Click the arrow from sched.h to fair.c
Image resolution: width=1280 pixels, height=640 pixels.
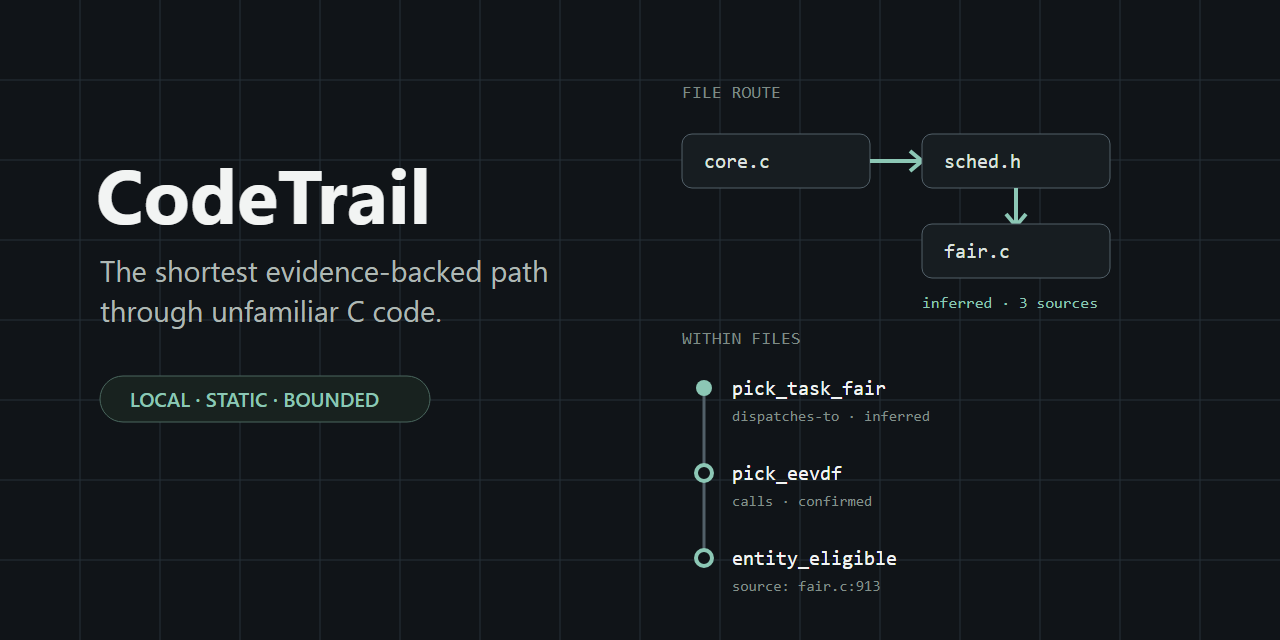tap(1016, 206)
